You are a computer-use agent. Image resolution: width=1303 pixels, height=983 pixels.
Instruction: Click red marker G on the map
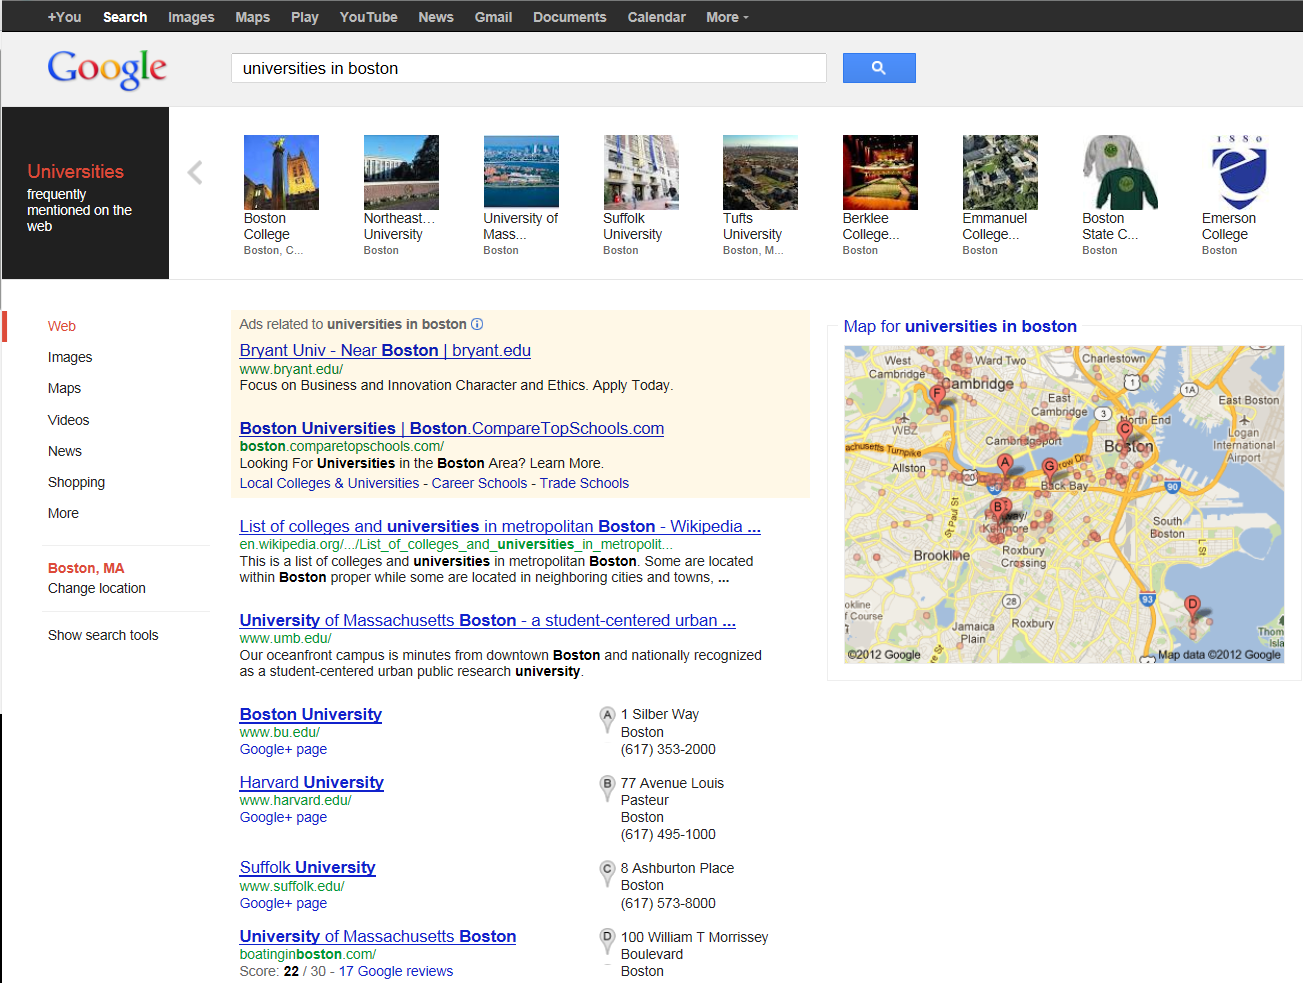1049,468
